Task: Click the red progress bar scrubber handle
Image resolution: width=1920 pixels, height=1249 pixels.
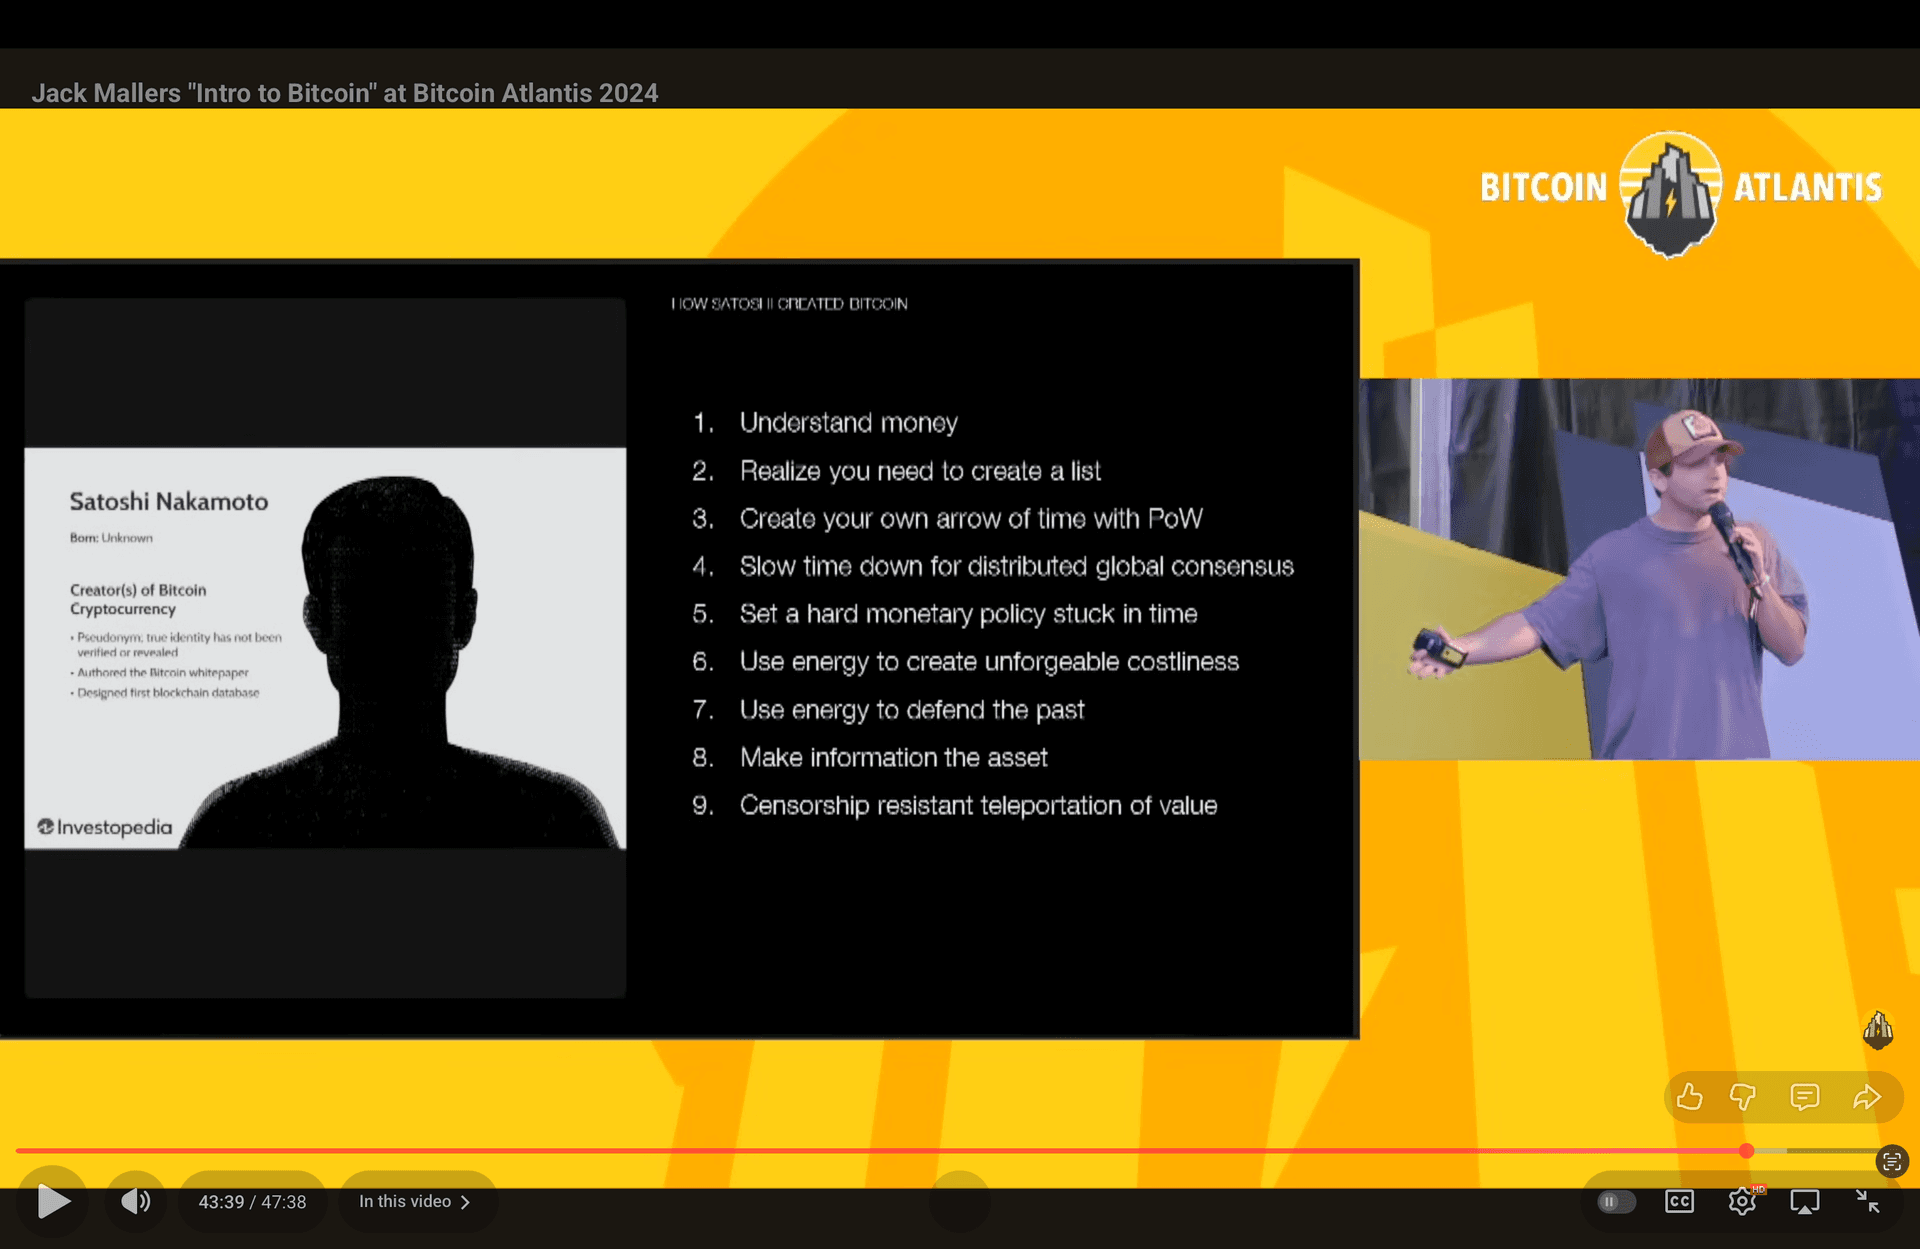Action: (1746, 1151)
